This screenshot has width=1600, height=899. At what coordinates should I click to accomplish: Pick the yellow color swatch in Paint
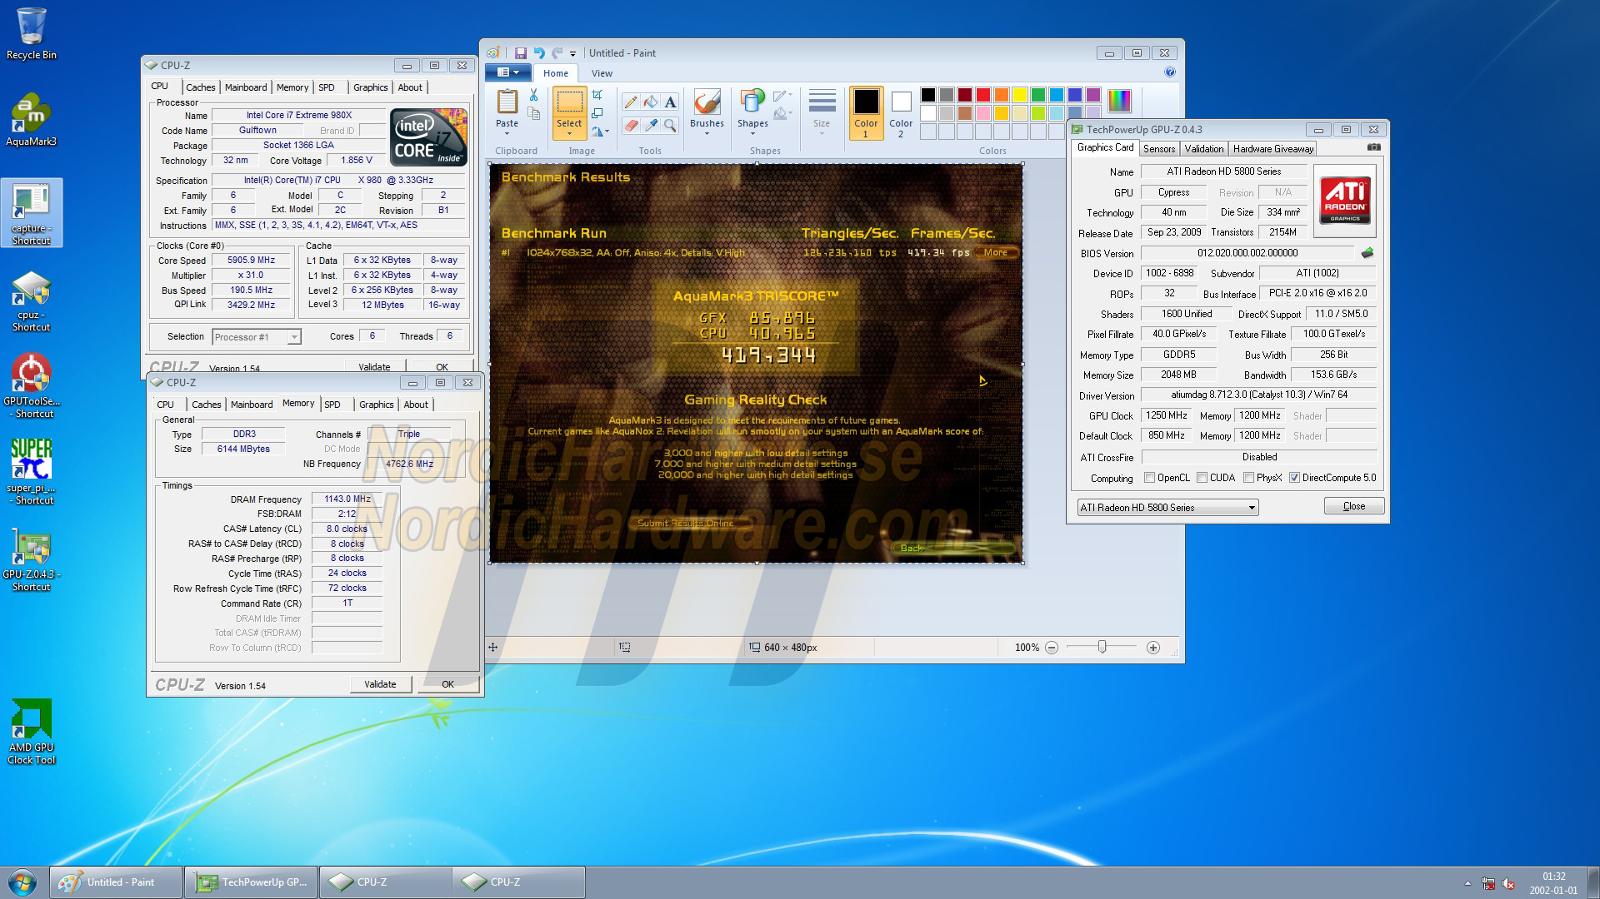coord(1020,95)
